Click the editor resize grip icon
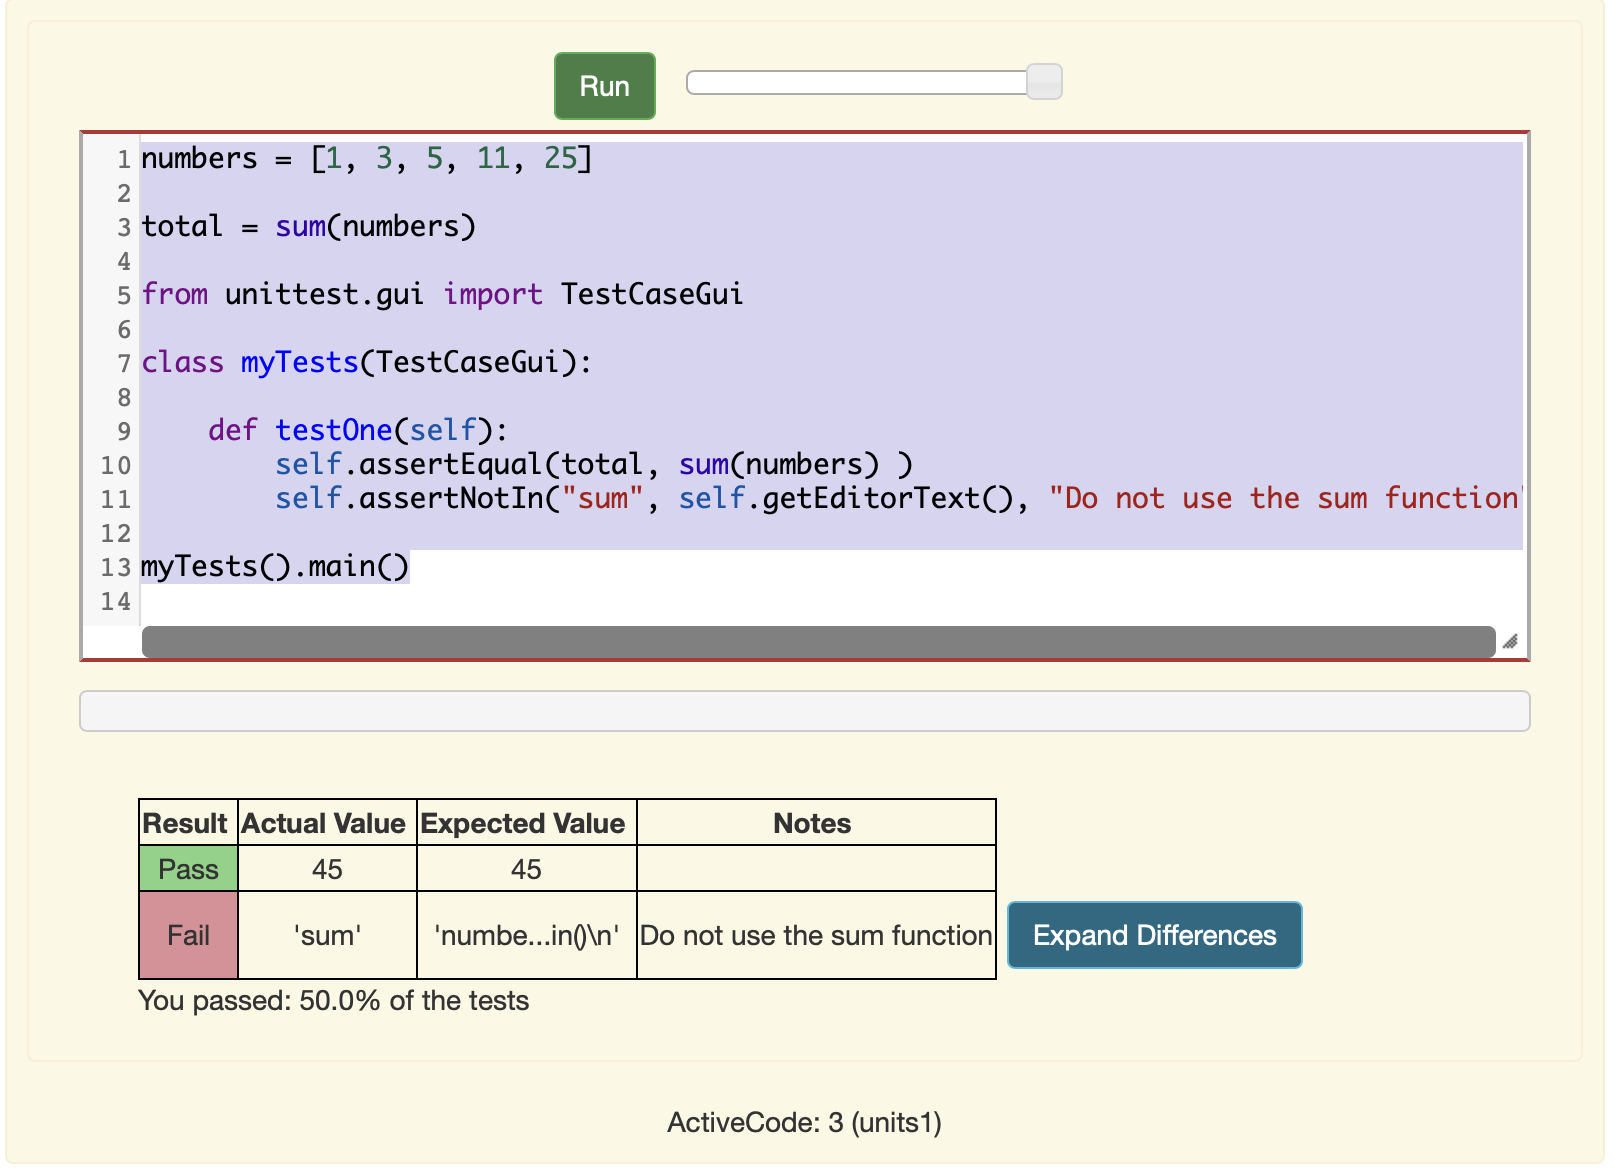The width and height of the screenshot is (1616, 1176). (x=1510, y=642)
